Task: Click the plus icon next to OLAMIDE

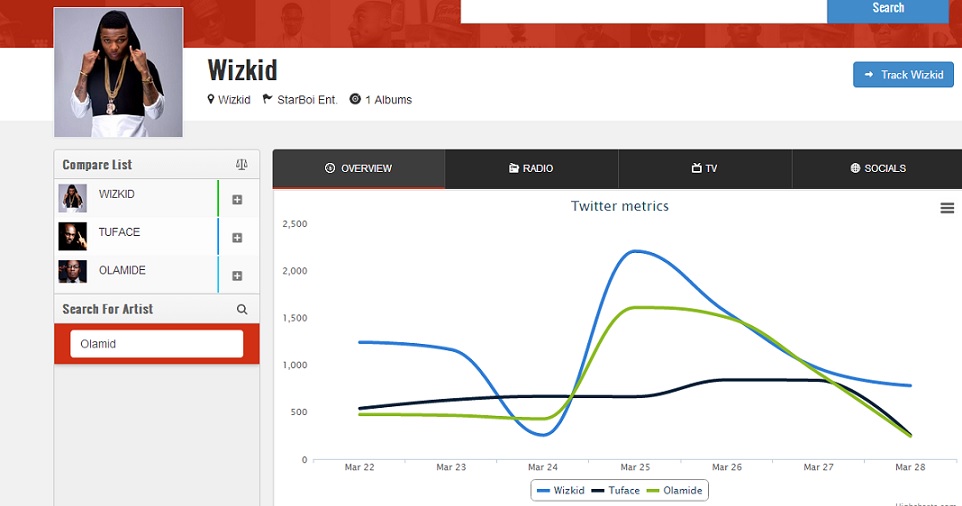Action: click(237, 276)
